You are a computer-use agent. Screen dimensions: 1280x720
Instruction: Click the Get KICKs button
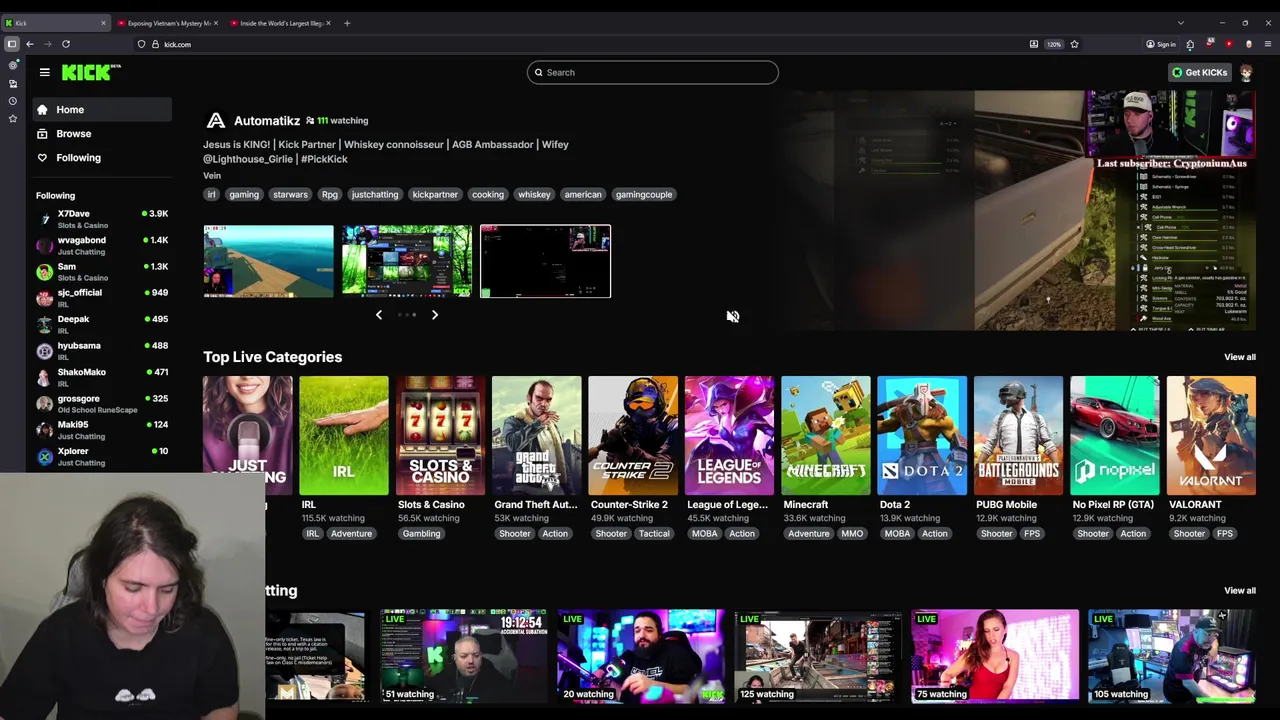click(1199, 72)
